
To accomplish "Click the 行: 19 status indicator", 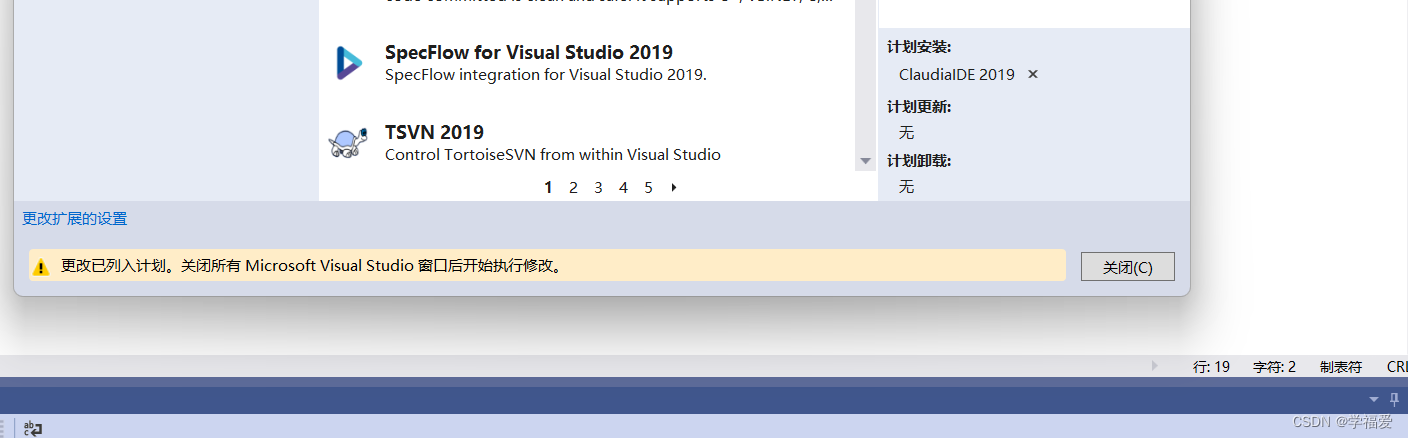I will [1211, 367].
